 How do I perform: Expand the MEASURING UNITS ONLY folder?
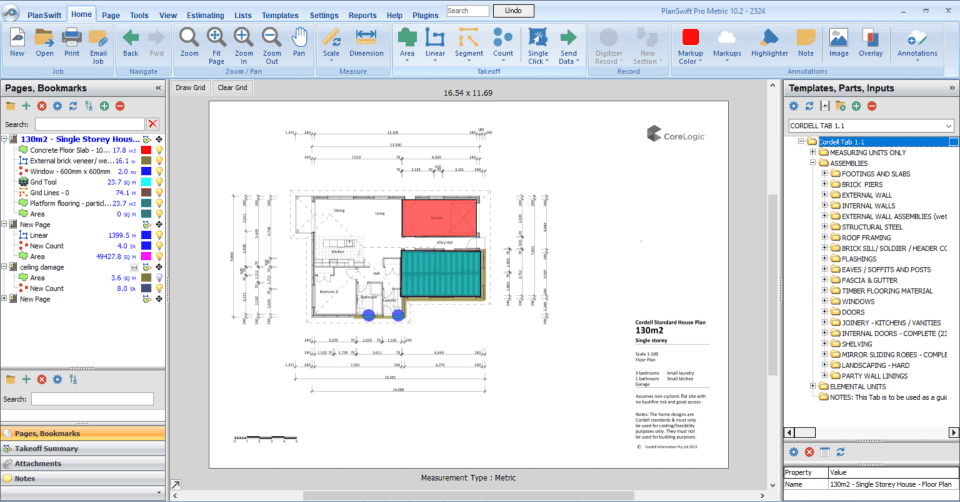pos(813,152)
